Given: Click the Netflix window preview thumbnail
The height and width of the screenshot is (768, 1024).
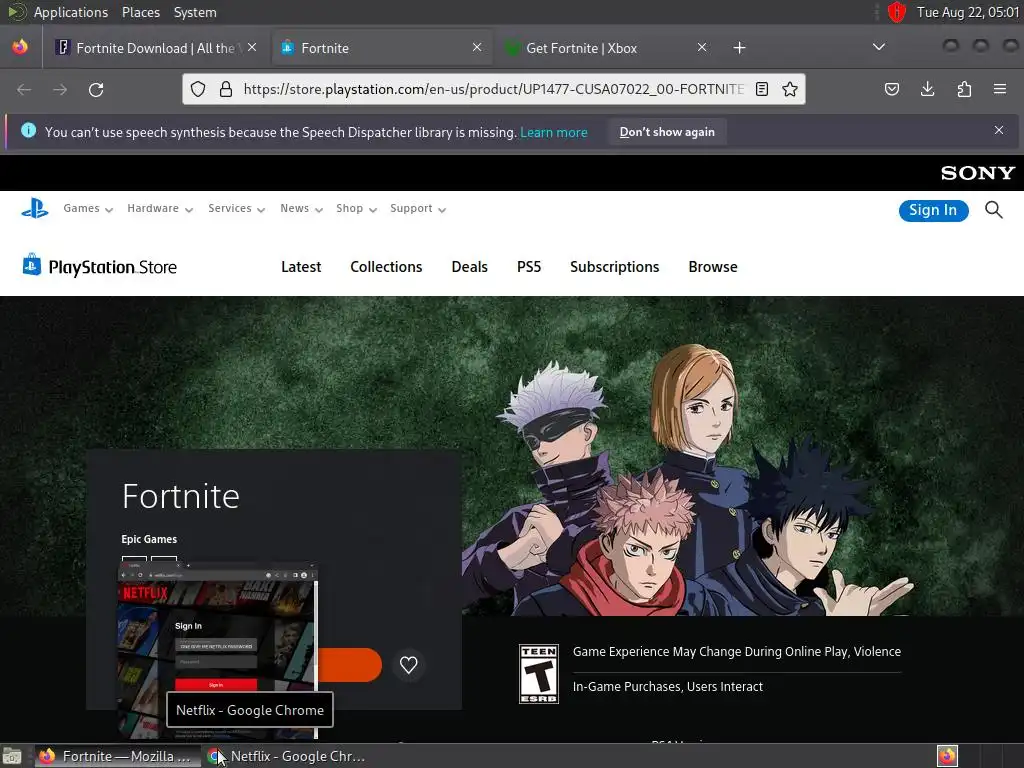Looking at the screenshot, I should click(x=217, y=650).
